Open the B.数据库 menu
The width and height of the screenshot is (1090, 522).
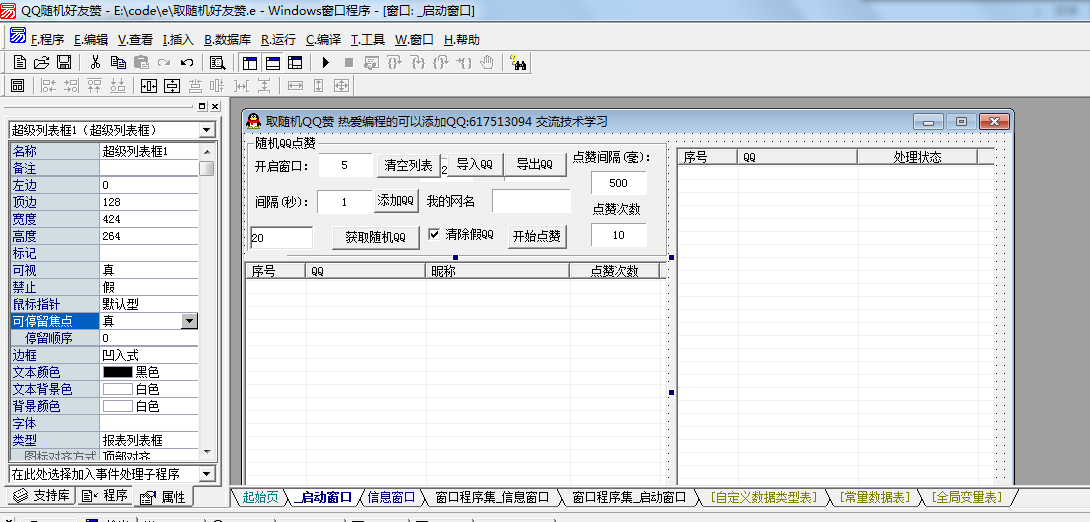227,40
